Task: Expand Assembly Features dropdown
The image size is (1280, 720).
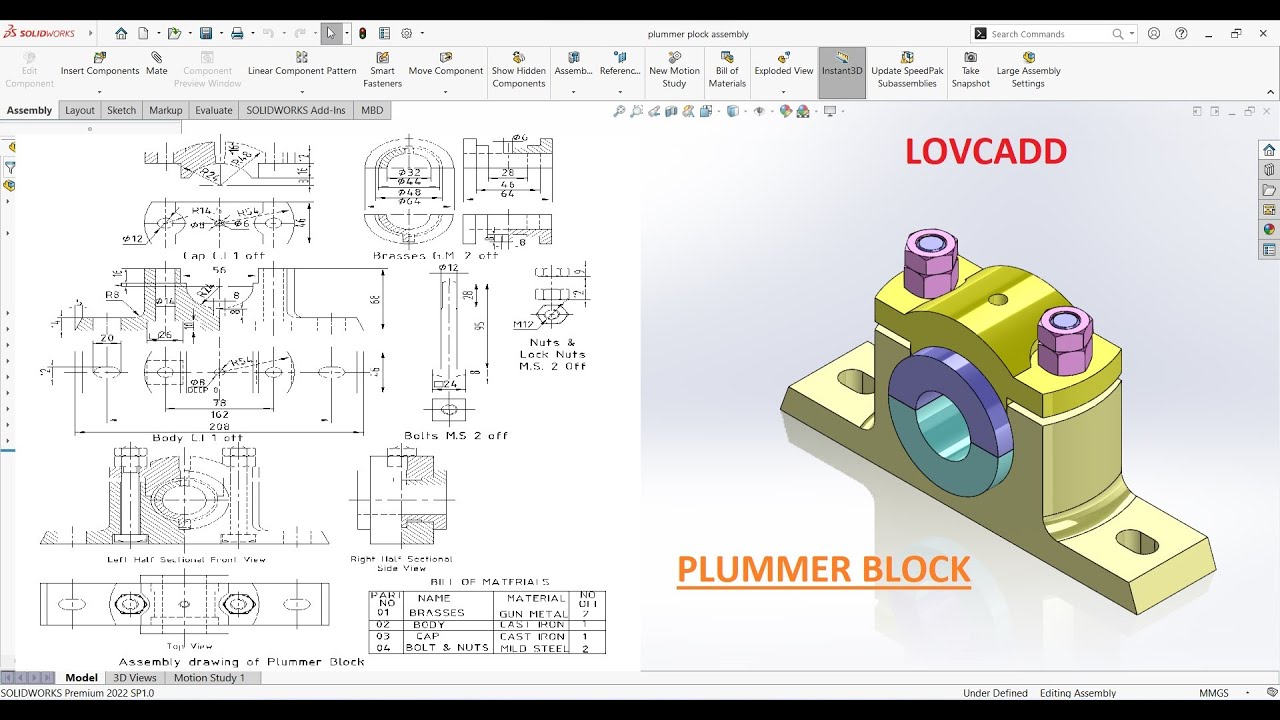Action: [573, 92]
